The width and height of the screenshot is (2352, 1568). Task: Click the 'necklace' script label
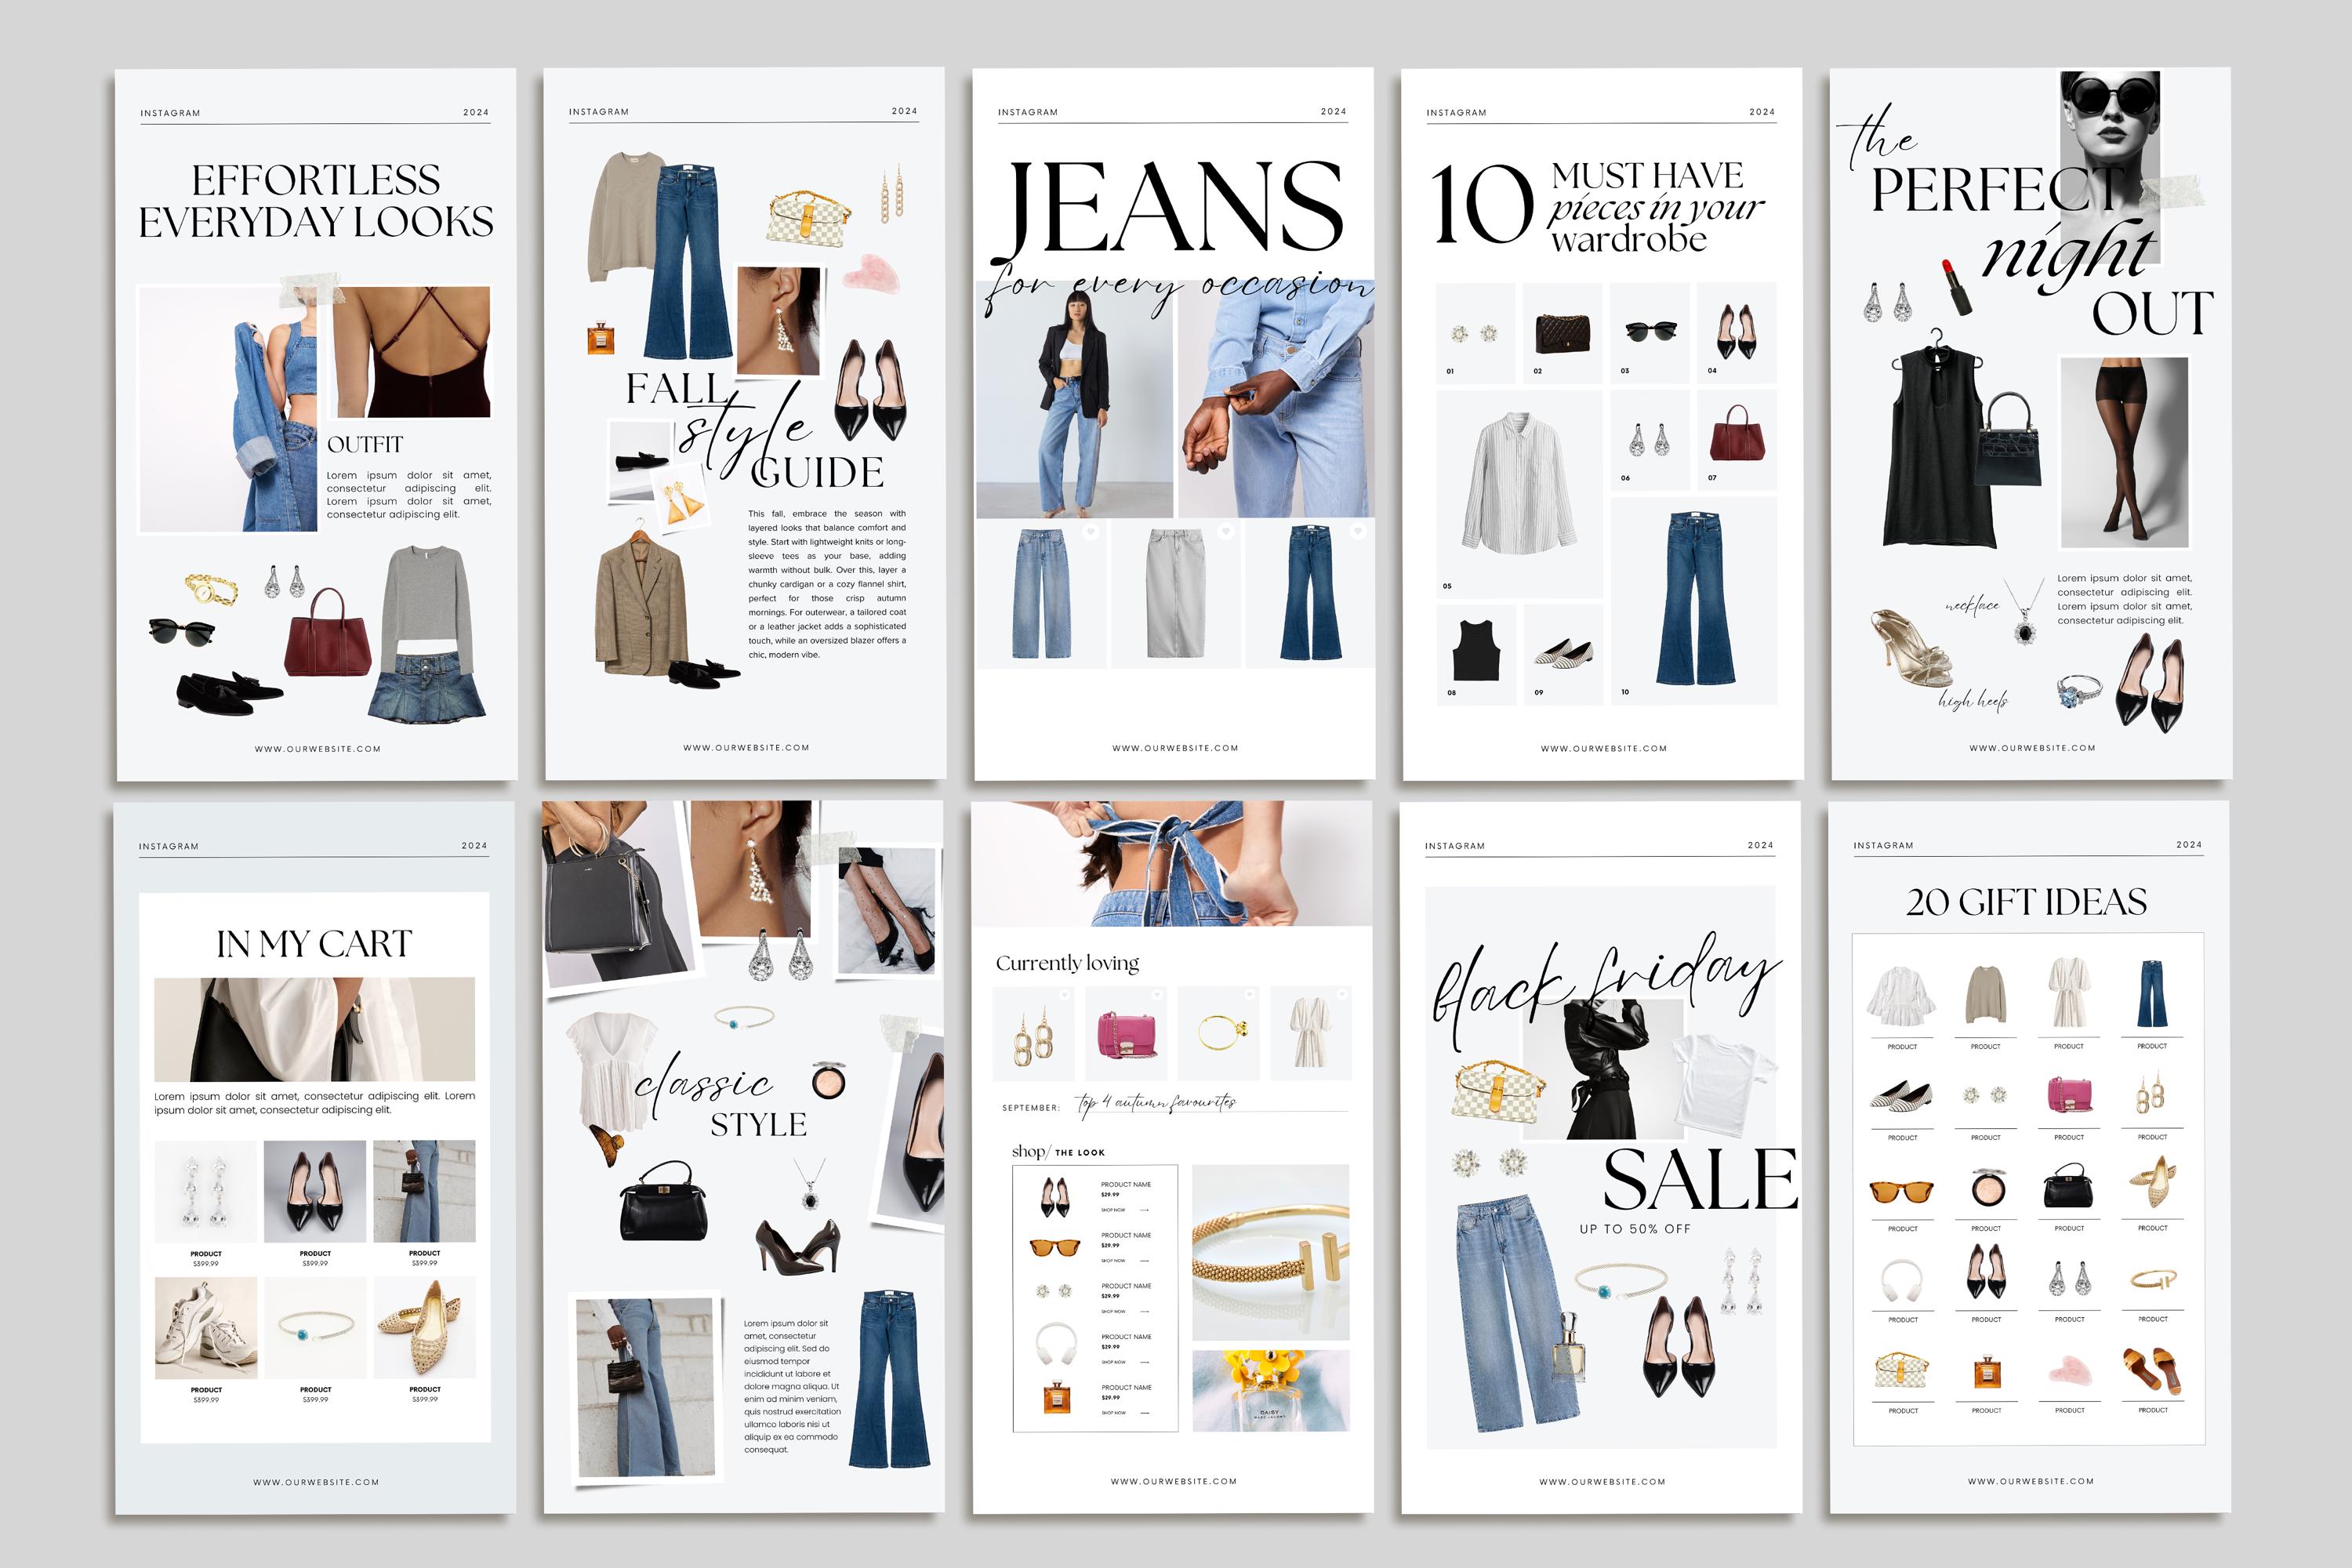click(1973, 605)
